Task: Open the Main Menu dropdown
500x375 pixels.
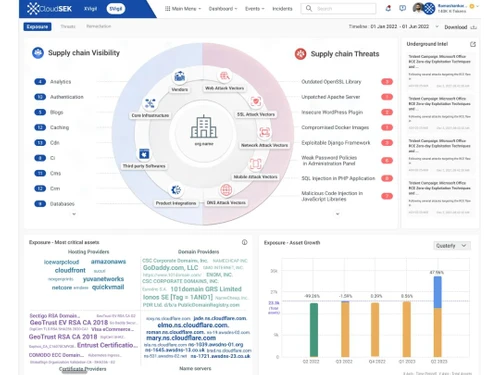Action: [x=183, y=9]
